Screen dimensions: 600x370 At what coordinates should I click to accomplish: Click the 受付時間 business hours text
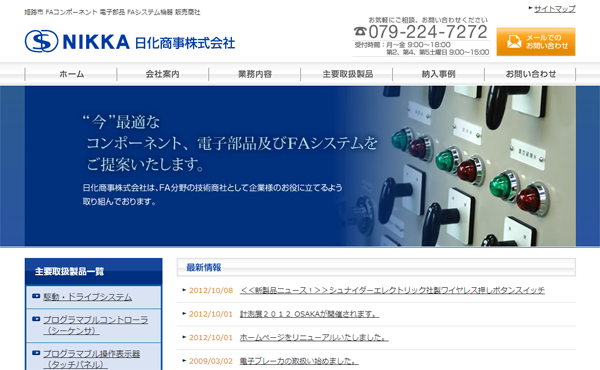pyautogui.click(x=422, y=48)
